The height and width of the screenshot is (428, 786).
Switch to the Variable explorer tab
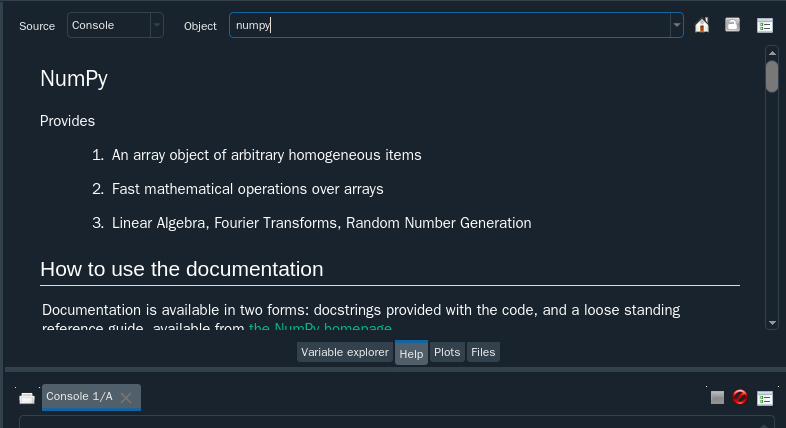coord(345,352)
